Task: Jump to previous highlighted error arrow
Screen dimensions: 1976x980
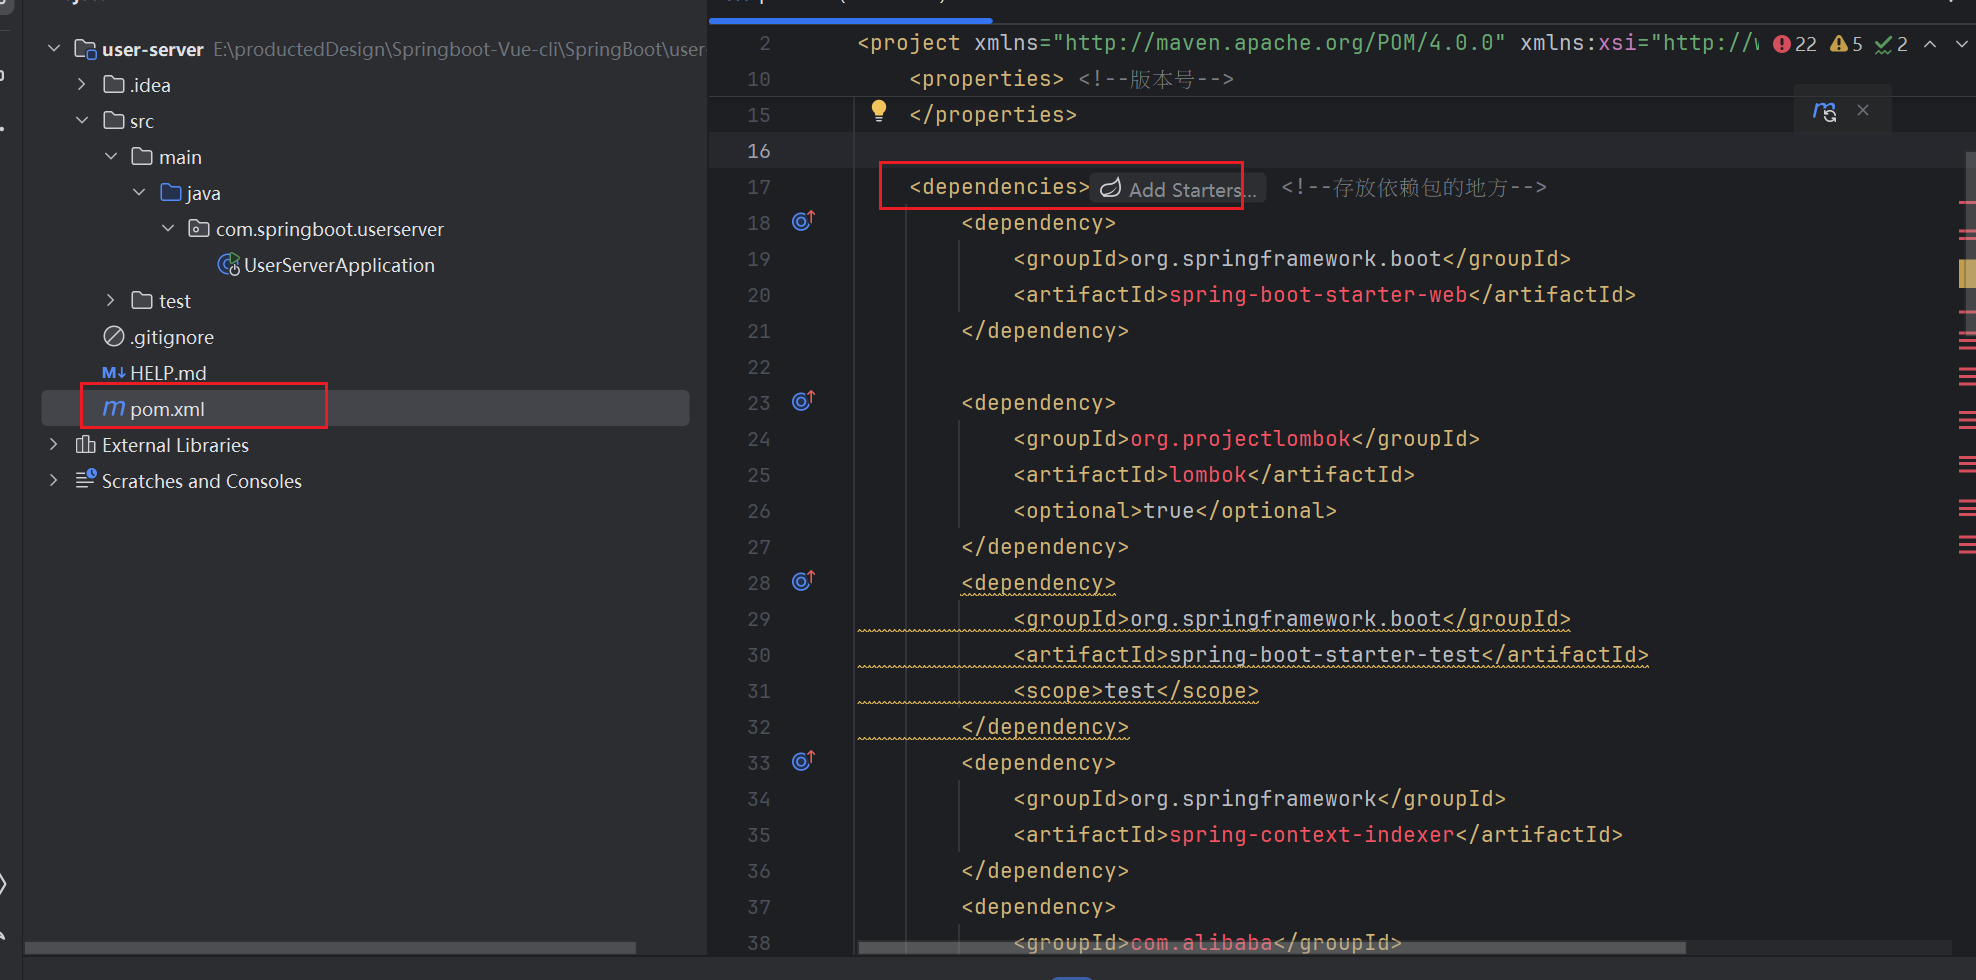Action: (1930, 44)
